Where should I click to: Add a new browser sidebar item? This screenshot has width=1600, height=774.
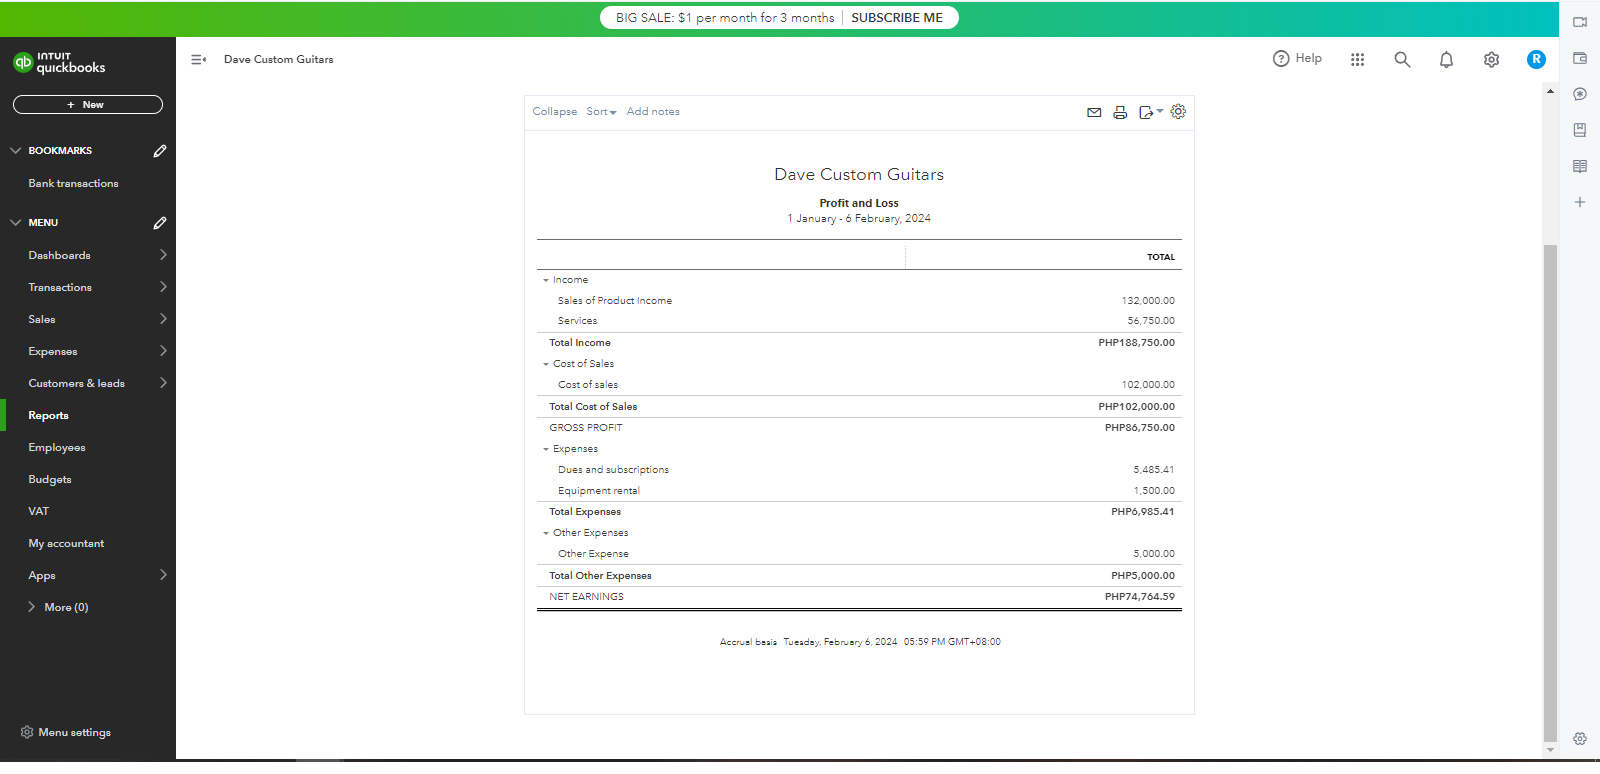[1580, 202]
